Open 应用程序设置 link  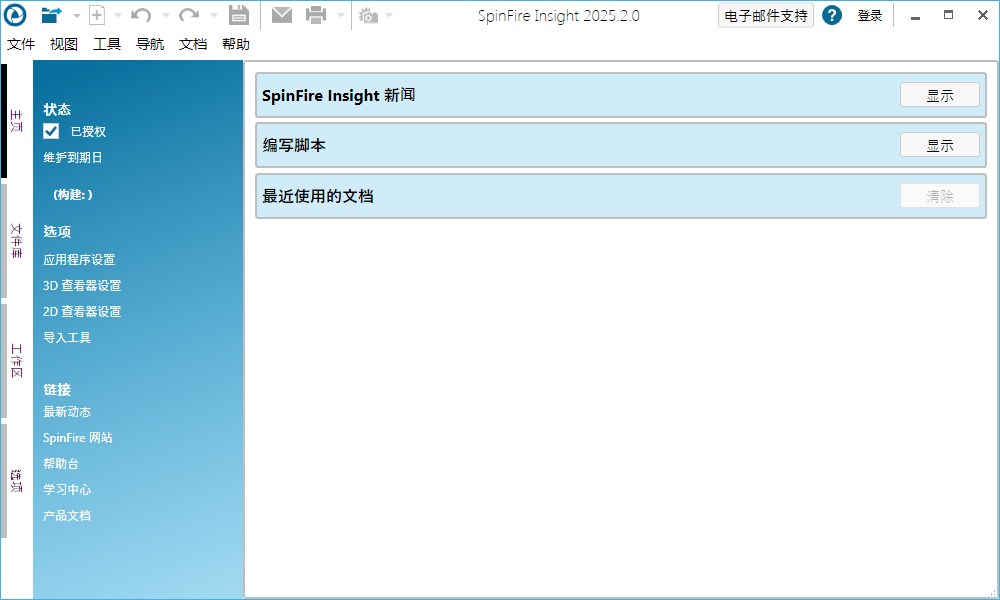pyautogui.click(x=79, y=260)
